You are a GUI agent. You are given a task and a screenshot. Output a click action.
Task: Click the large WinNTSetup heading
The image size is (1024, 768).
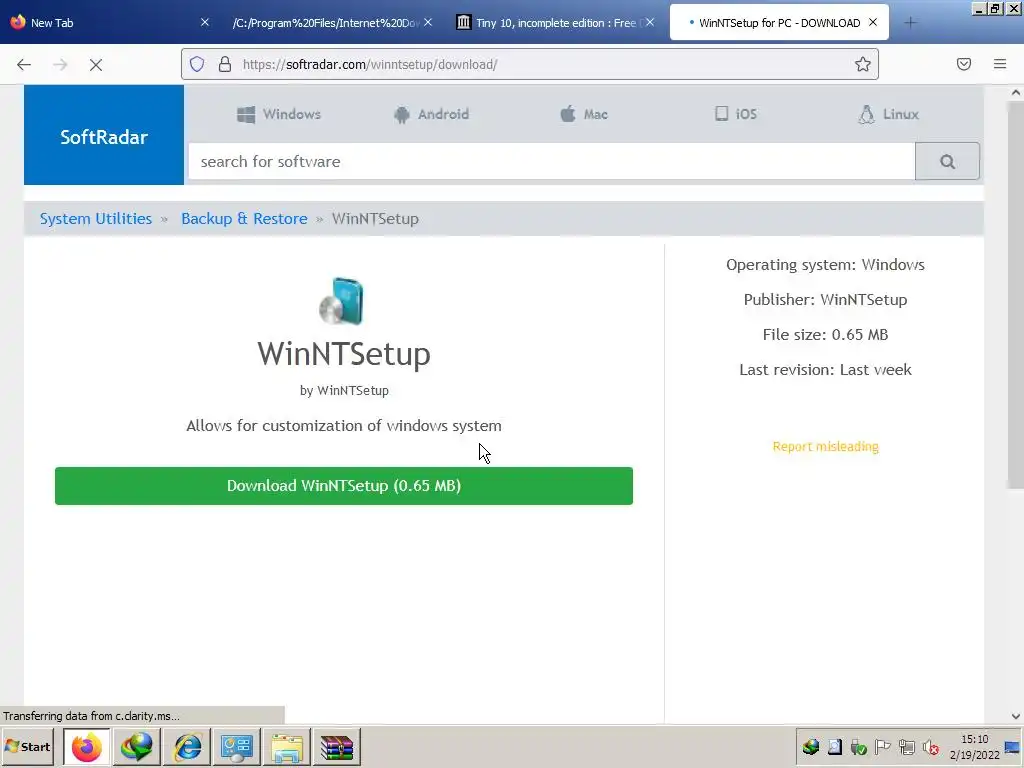click(344, 354)
